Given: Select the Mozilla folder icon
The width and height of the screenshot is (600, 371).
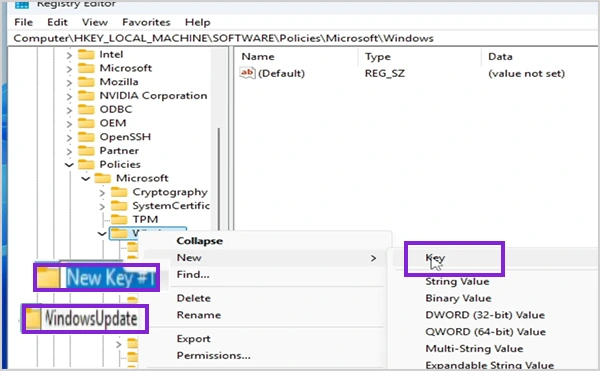Looking at the screenshot, I should pos(86,82).
